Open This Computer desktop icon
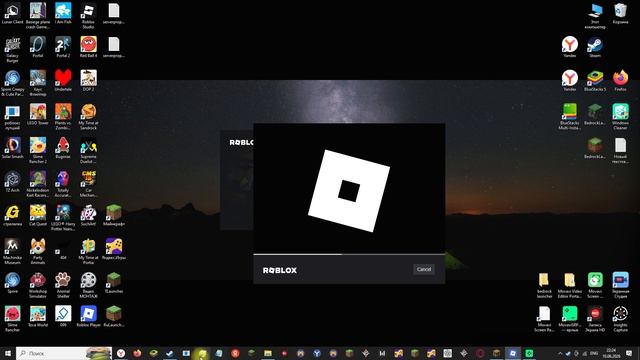The width and height of the screenshot is (640, 360). pyautogui.click(x=595, y=16)
